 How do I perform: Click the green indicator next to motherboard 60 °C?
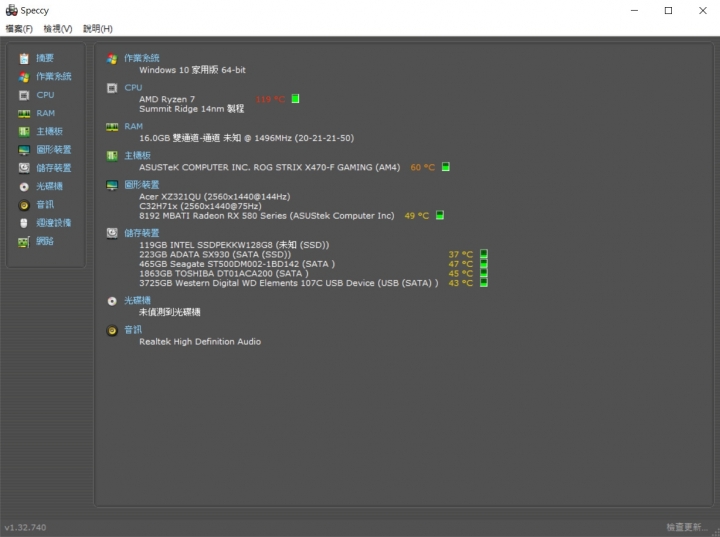pyautogui.click(x=445, y=167)
